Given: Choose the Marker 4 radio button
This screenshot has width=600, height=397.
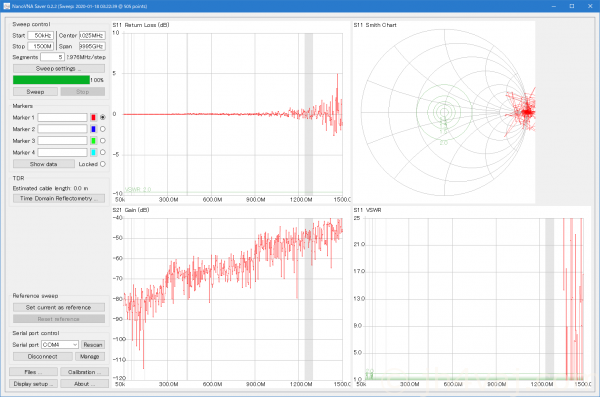Looking at the screenshot, I should tap(103, 152).
